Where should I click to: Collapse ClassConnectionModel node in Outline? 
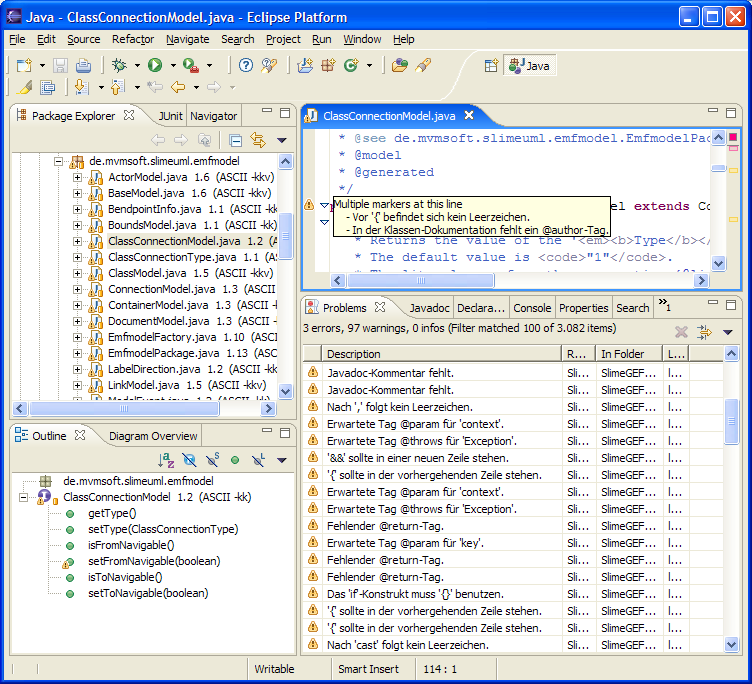pyautogui.click(x=24, y=497)
